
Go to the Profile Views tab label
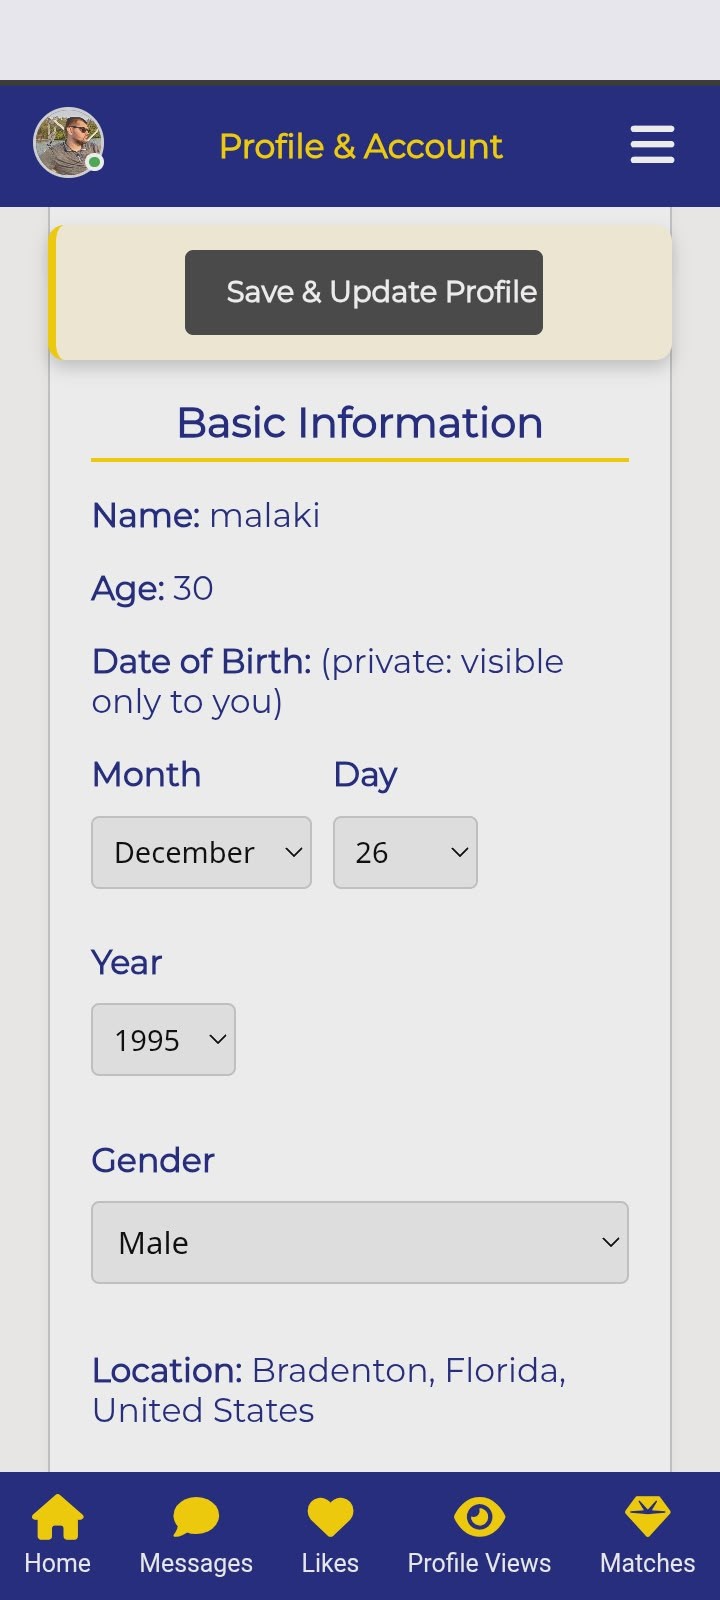pos(479,1563)
